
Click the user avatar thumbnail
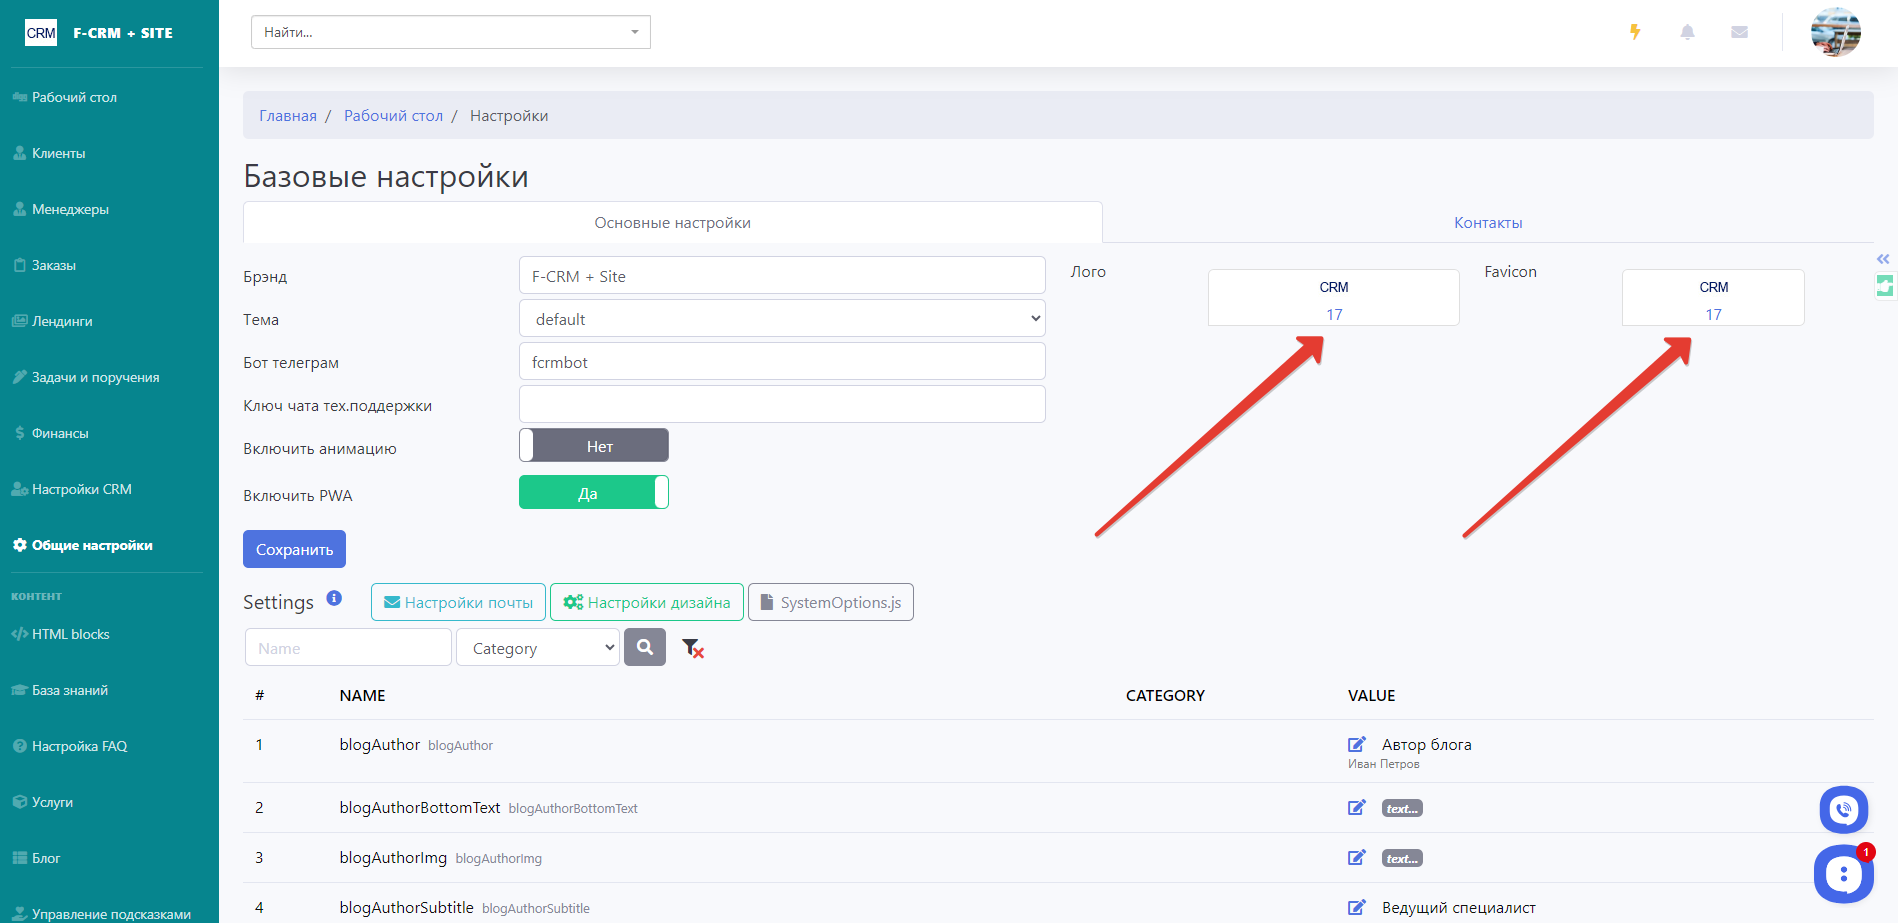point(1835,32)
